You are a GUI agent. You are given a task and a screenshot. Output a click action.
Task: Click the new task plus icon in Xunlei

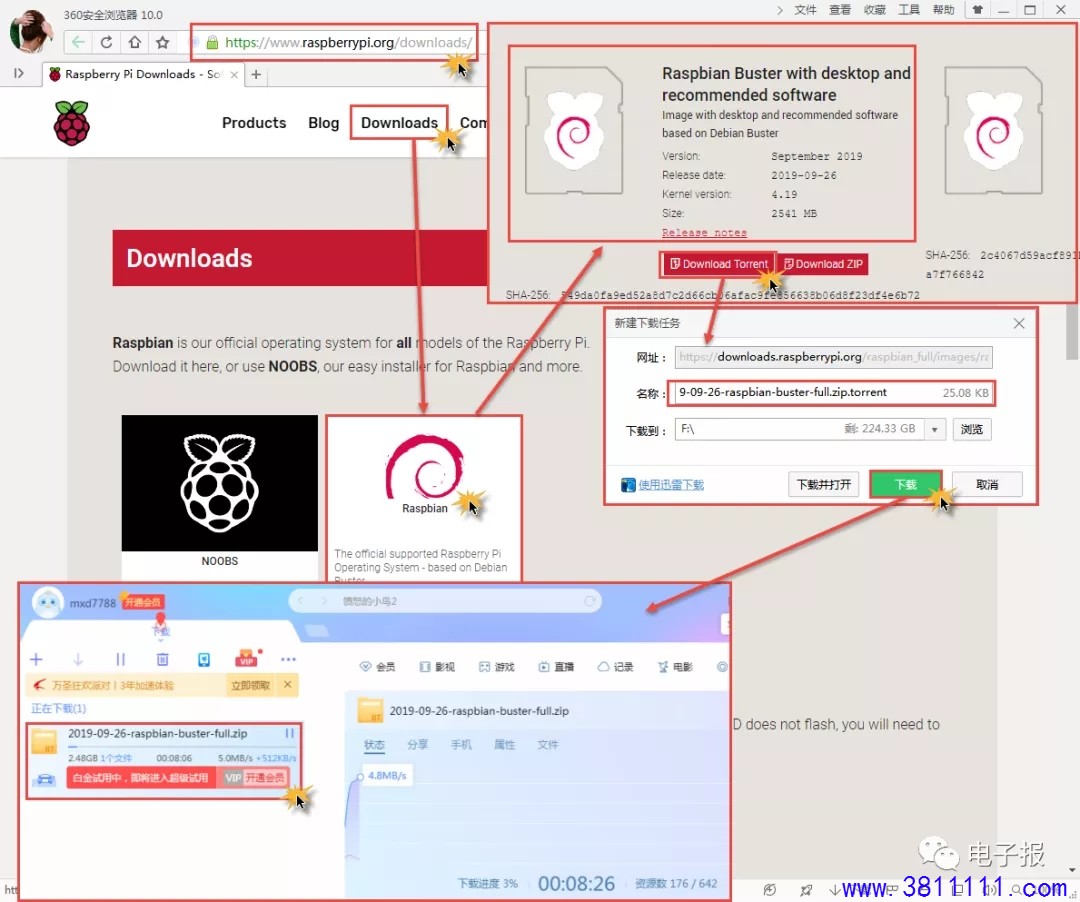coord(37,660)
